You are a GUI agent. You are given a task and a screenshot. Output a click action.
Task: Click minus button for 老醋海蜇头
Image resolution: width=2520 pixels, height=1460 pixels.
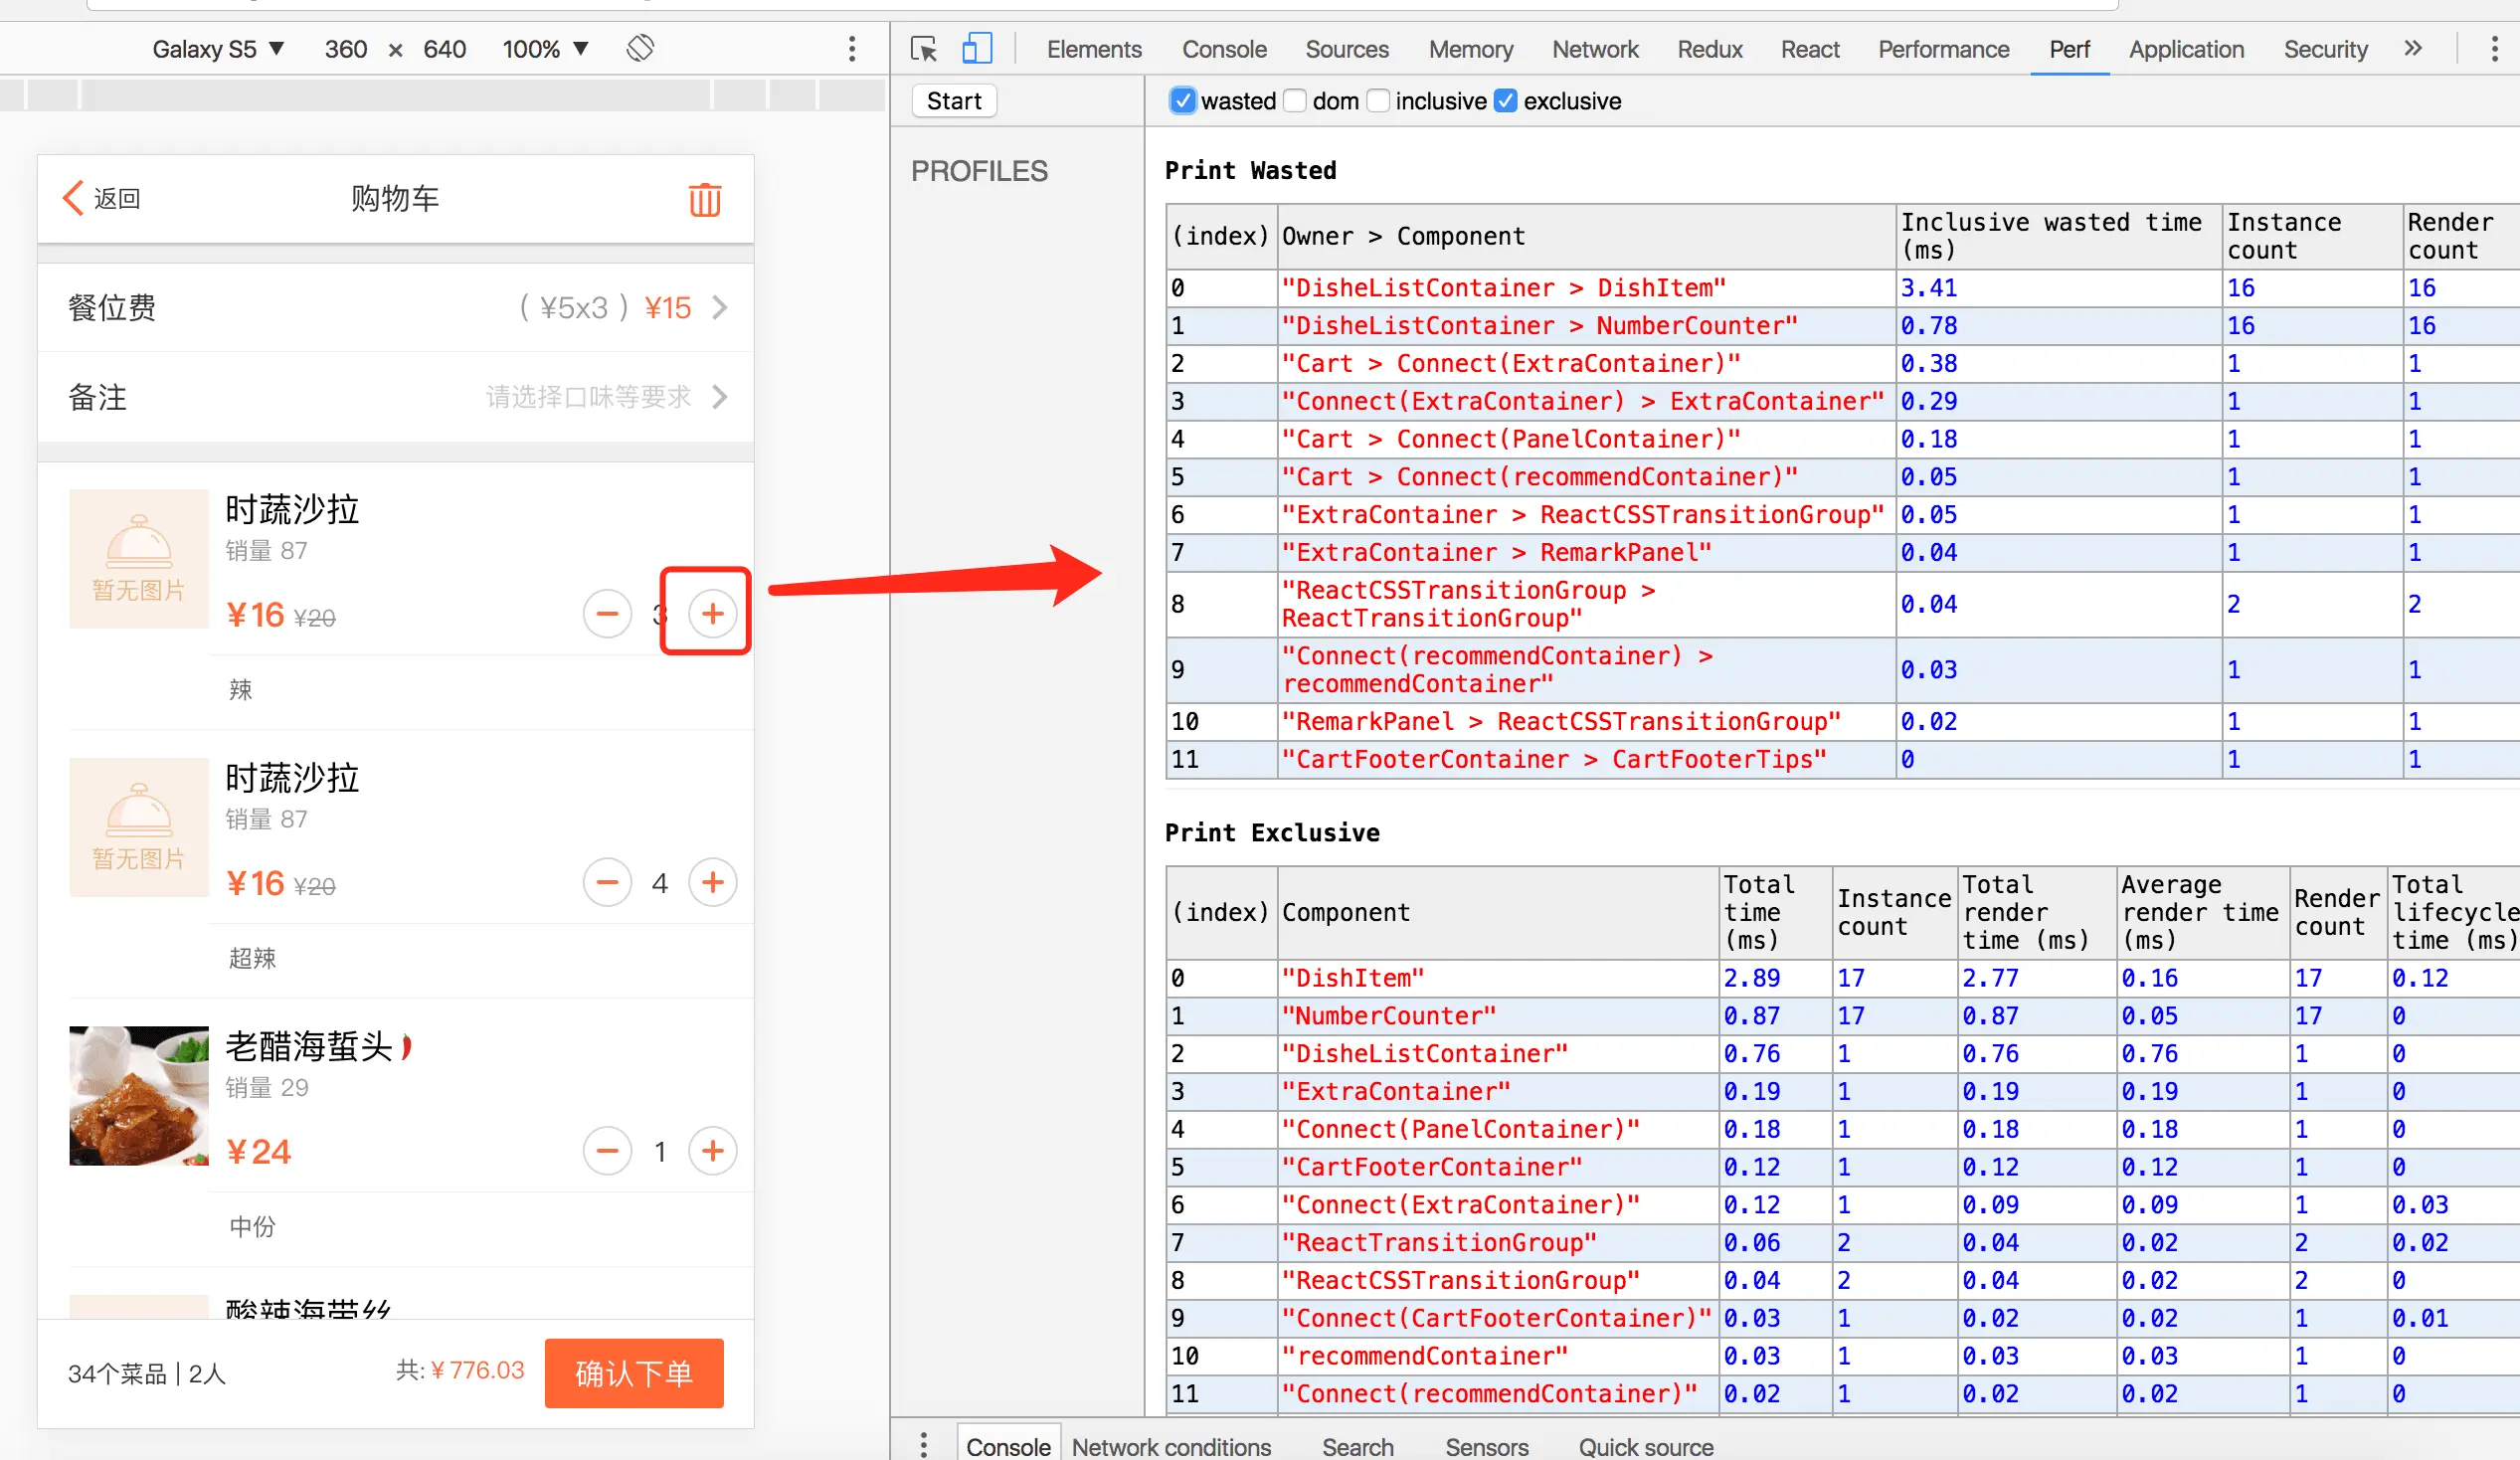[x=607, y=1151]
